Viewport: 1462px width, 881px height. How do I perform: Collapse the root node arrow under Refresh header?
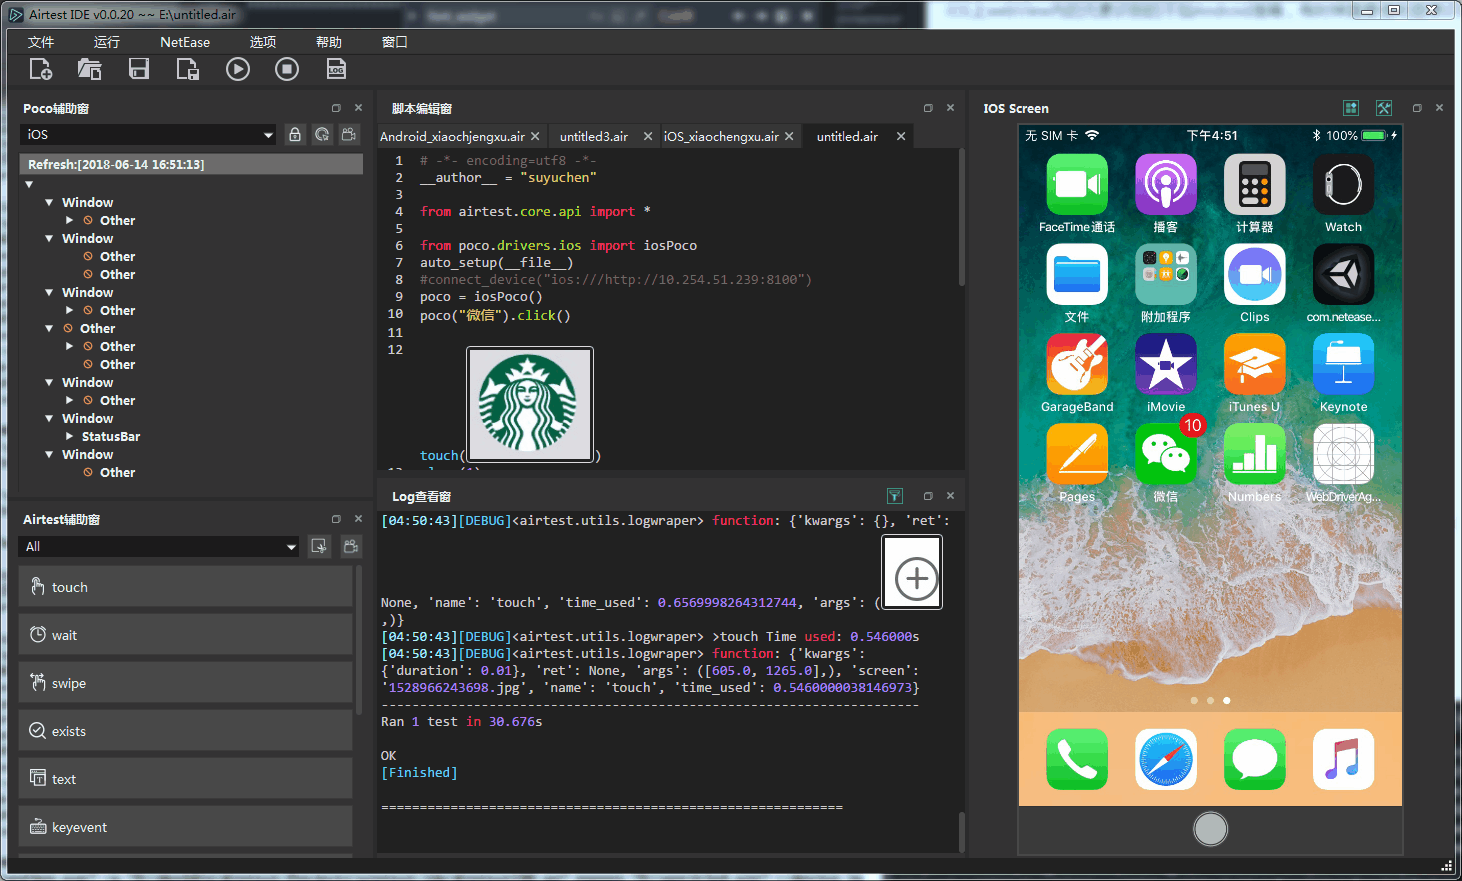(29, 184)
